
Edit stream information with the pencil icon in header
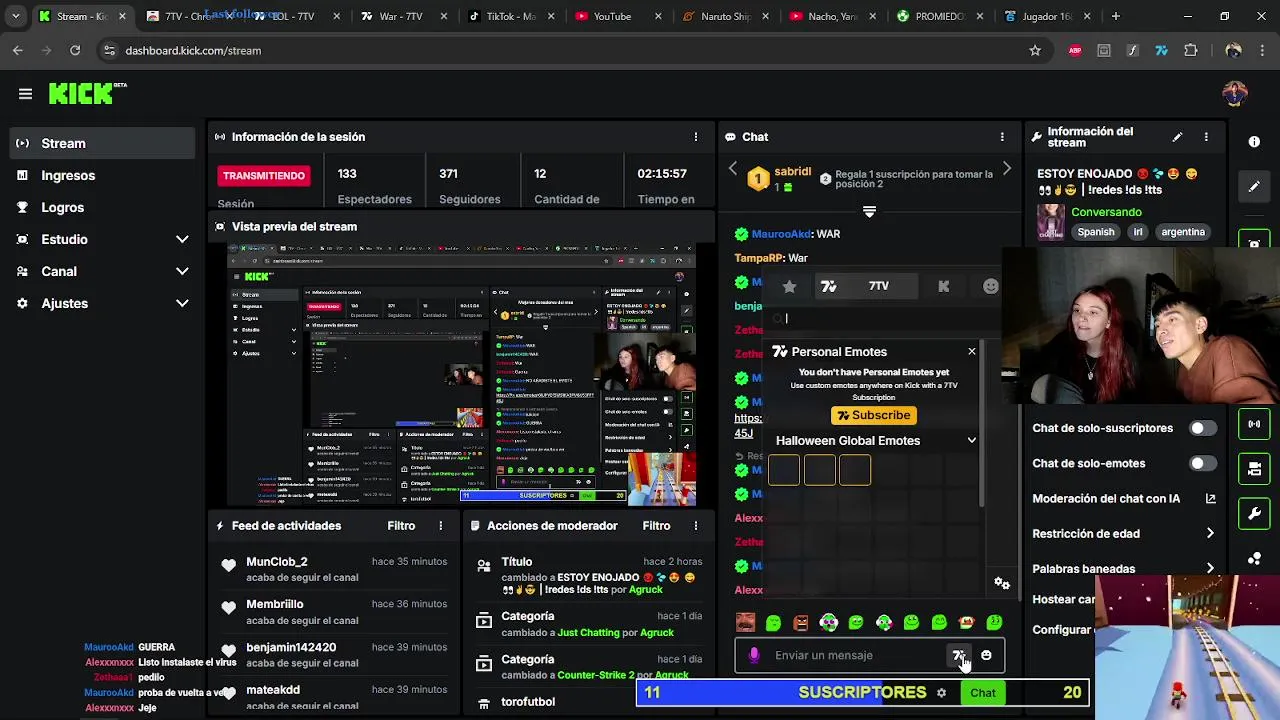coord(1177,137)
